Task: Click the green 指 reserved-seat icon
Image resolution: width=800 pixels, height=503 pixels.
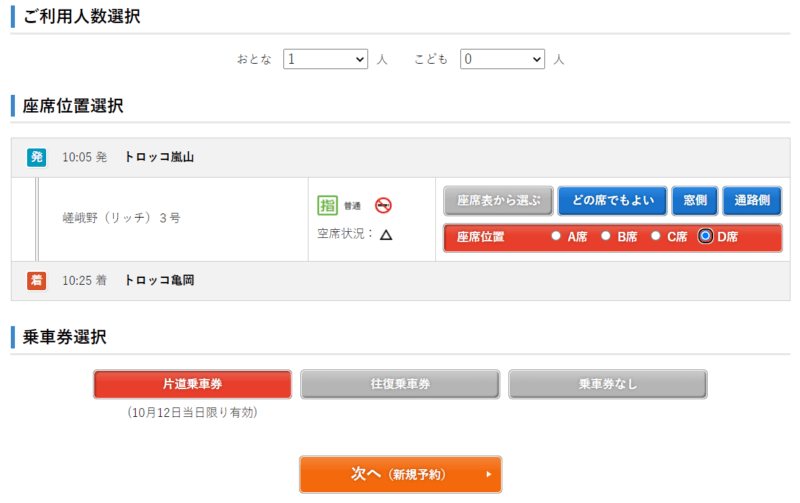Action: 328,206
